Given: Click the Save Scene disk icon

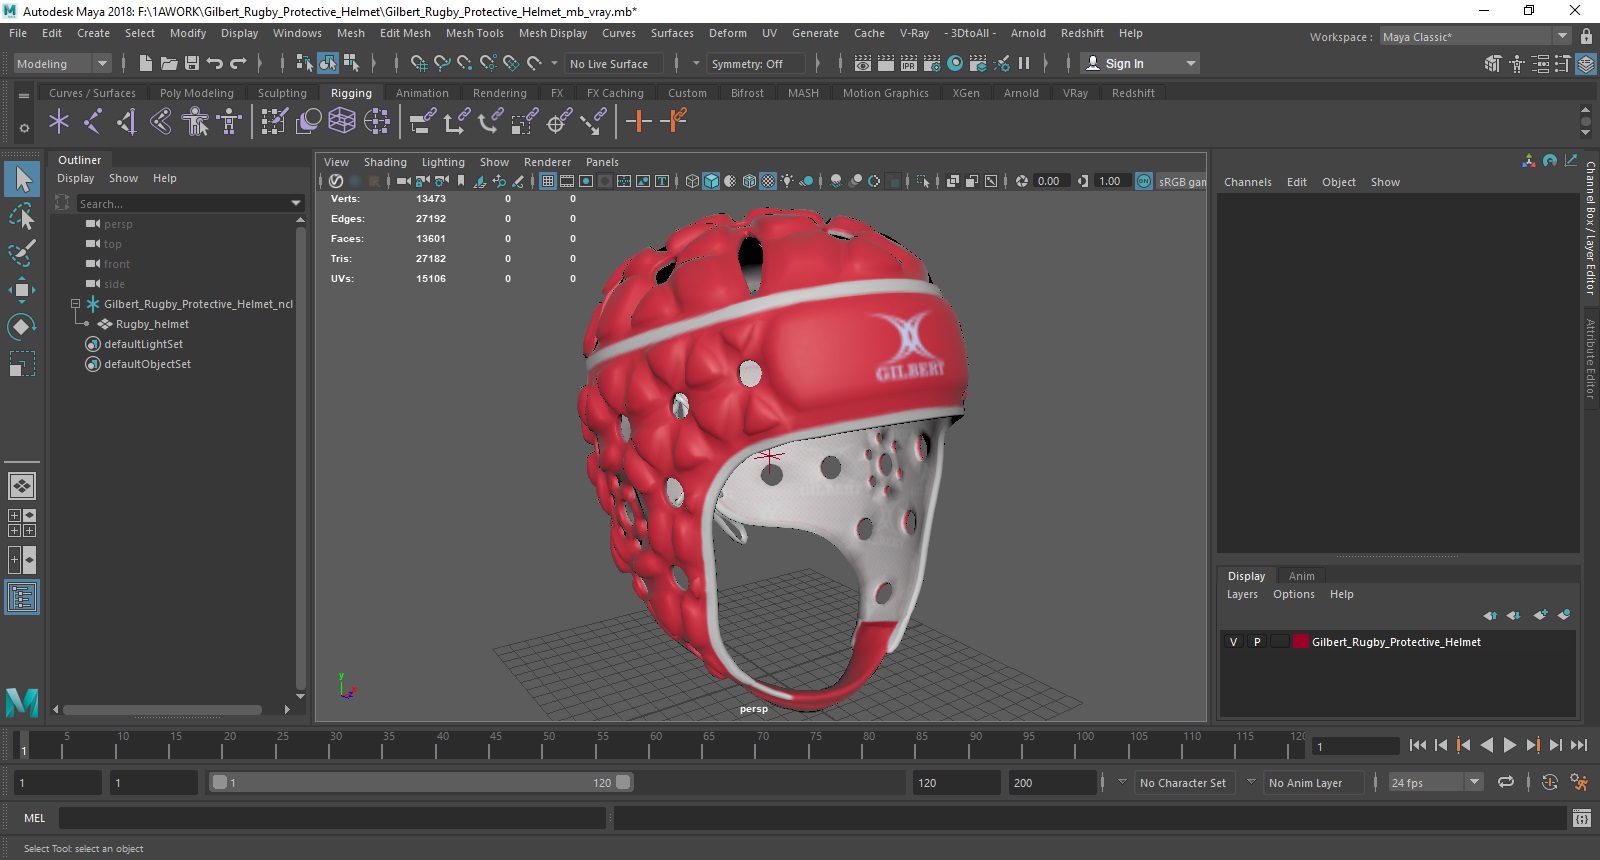Looking at the screenshot, I should 192,63.
